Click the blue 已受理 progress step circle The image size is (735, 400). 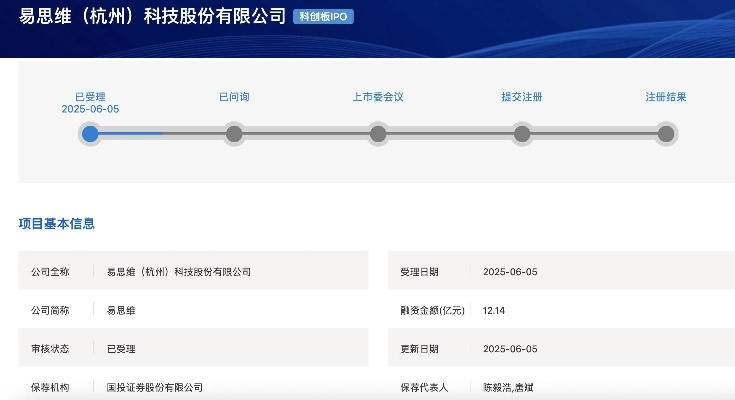pyautogui.click(x=90, y=133)
